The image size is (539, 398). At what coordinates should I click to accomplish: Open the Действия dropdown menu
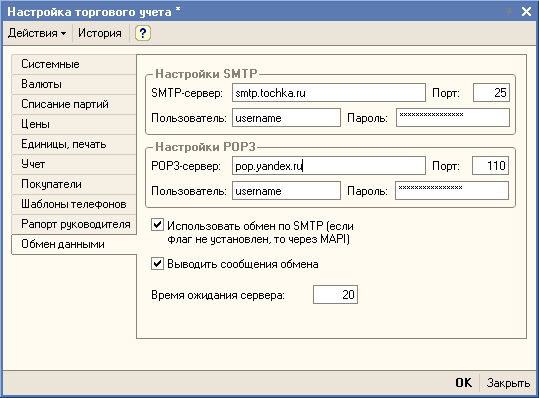click(37, 33)
